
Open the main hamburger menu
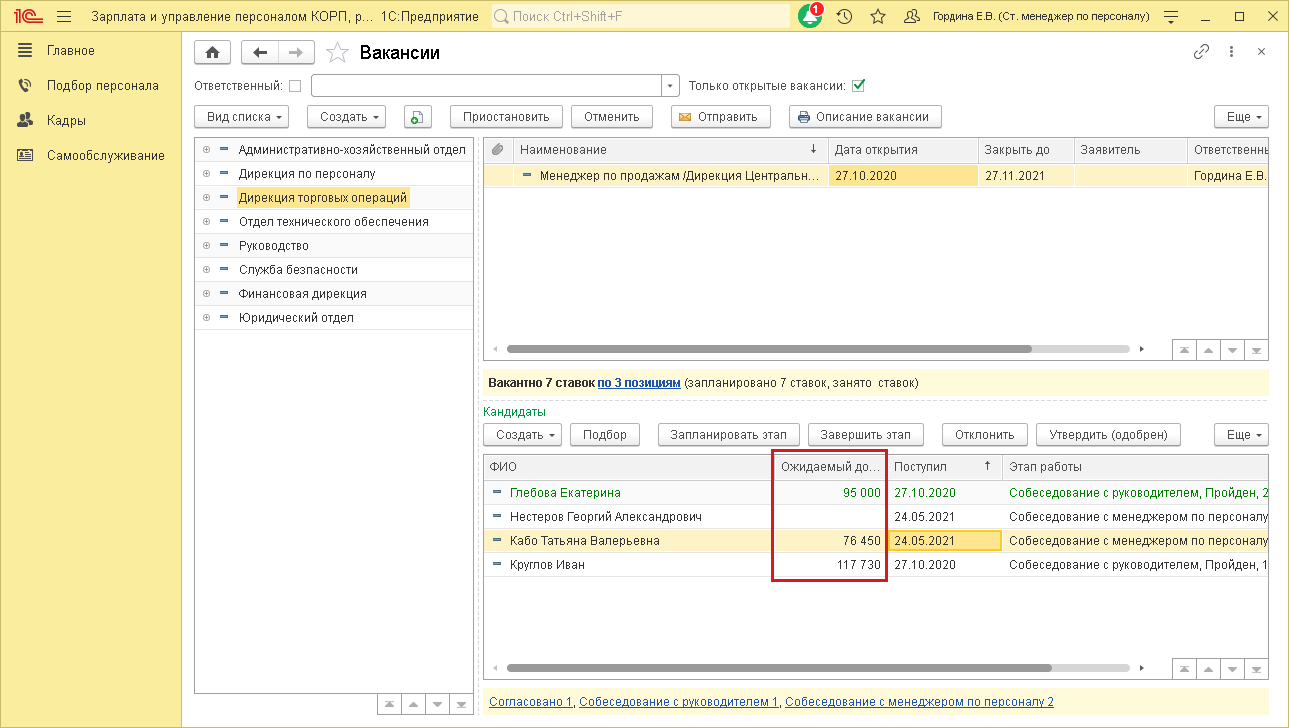point(64,17)
